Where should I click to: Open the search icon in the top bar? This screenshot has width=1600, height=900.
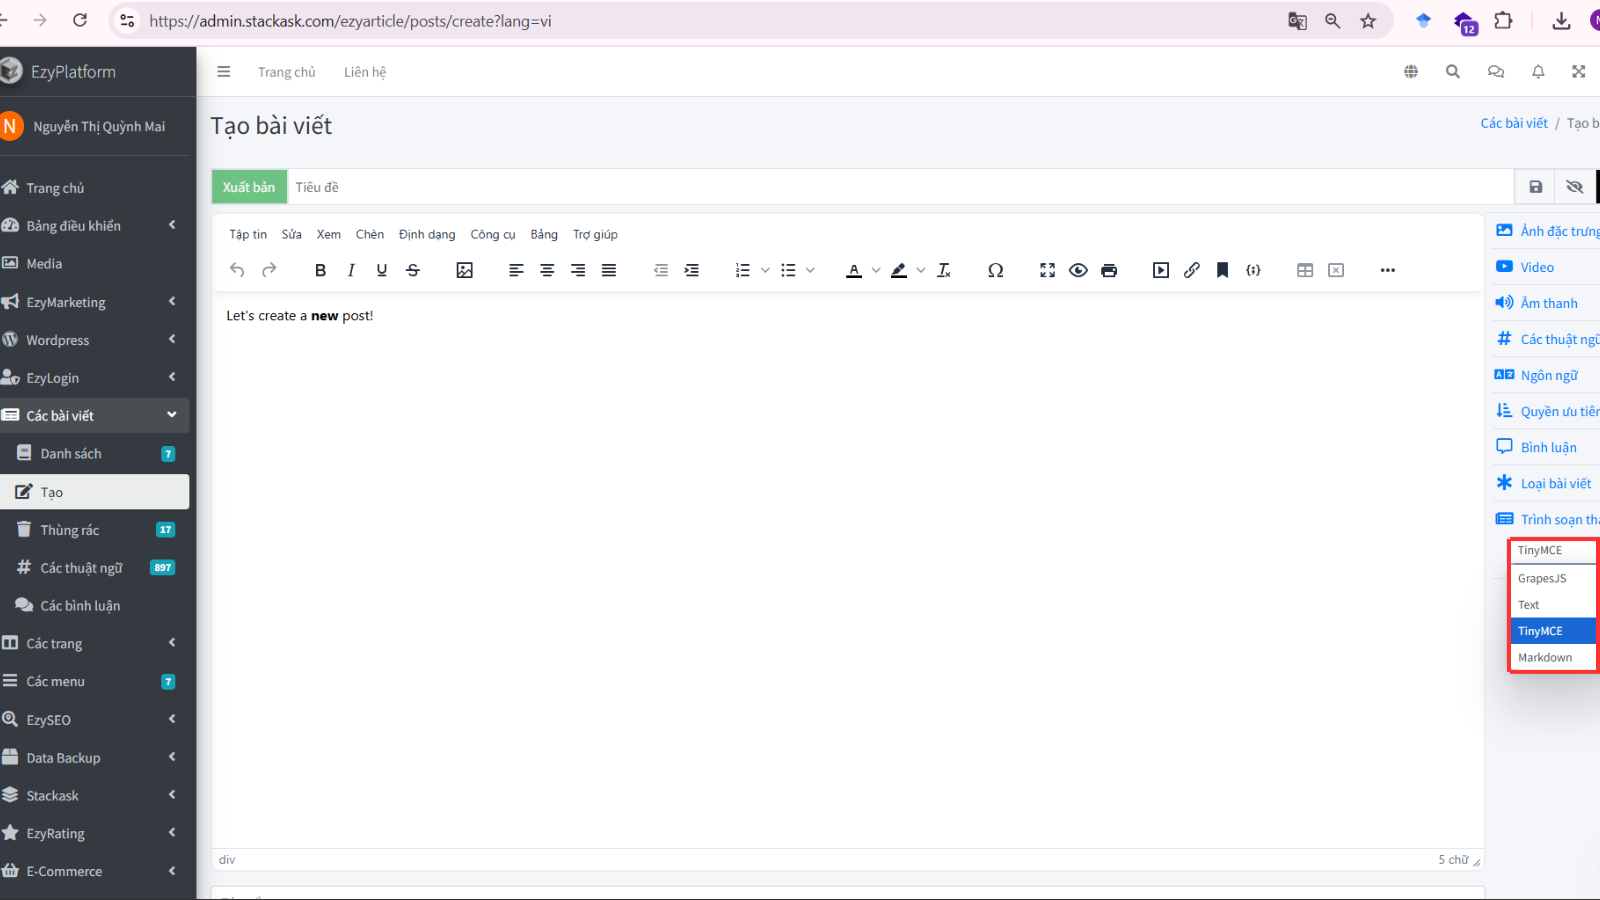(1453, 72)
